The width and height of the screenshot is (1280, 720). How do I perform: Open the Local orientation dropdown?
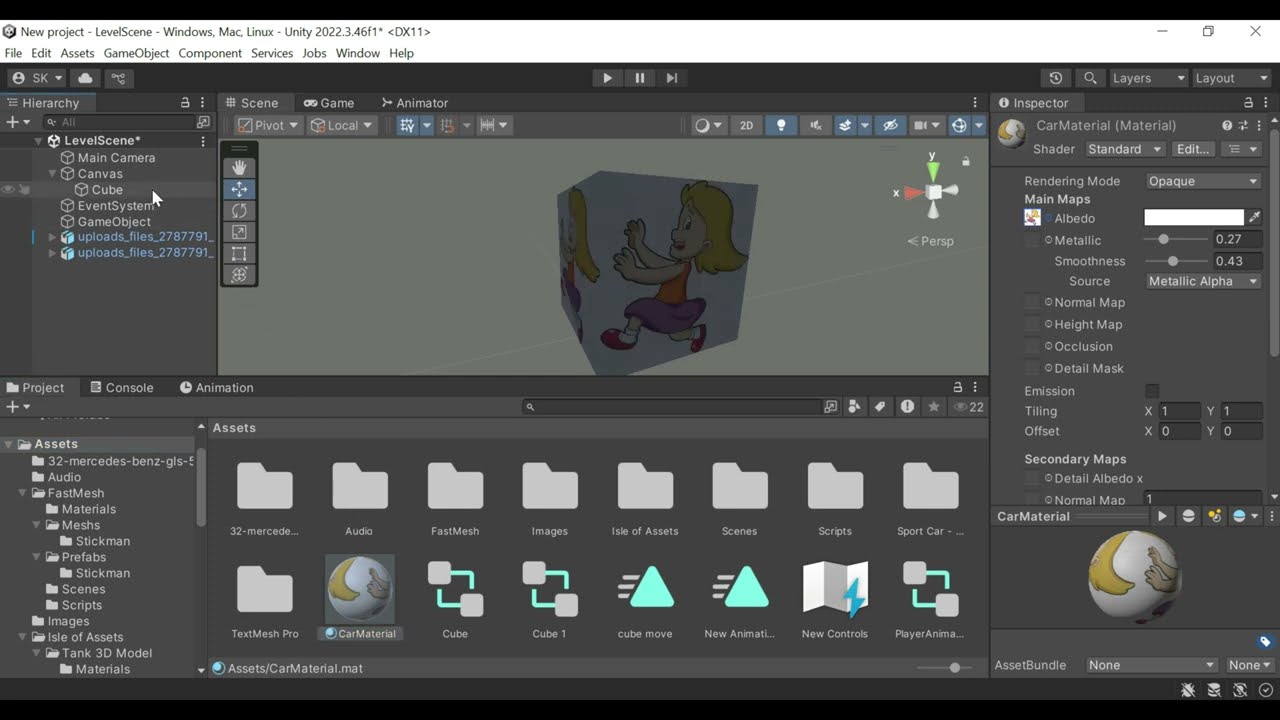point(341,125)
